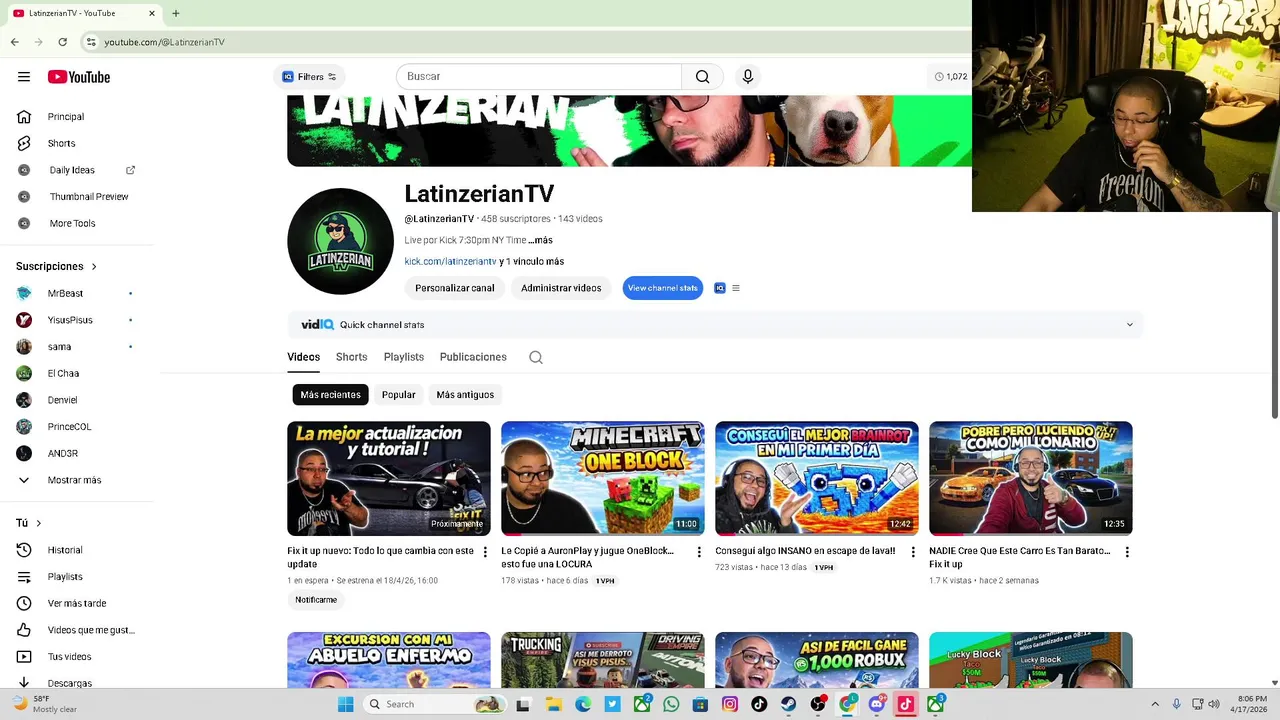Viewport: 1280px width, 720px height.
Task: Switch to Publicaciones tab
Action: 473,357
